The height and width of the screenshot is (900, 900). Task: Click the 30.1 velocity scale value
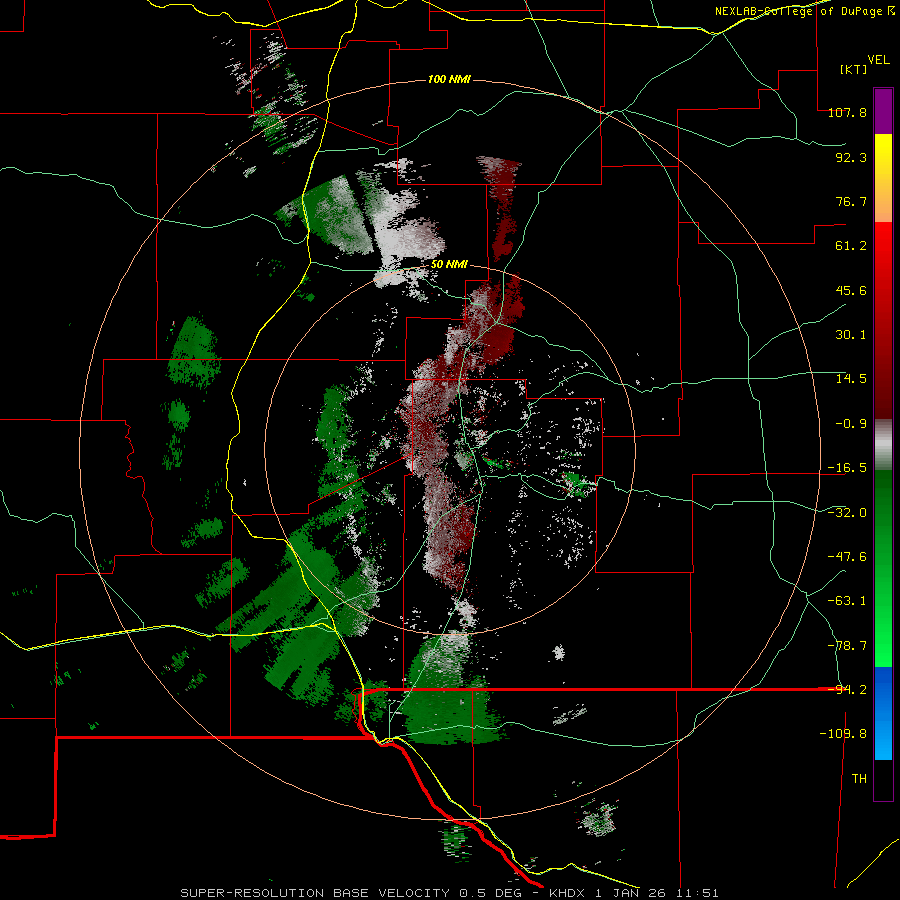(851, 335)
